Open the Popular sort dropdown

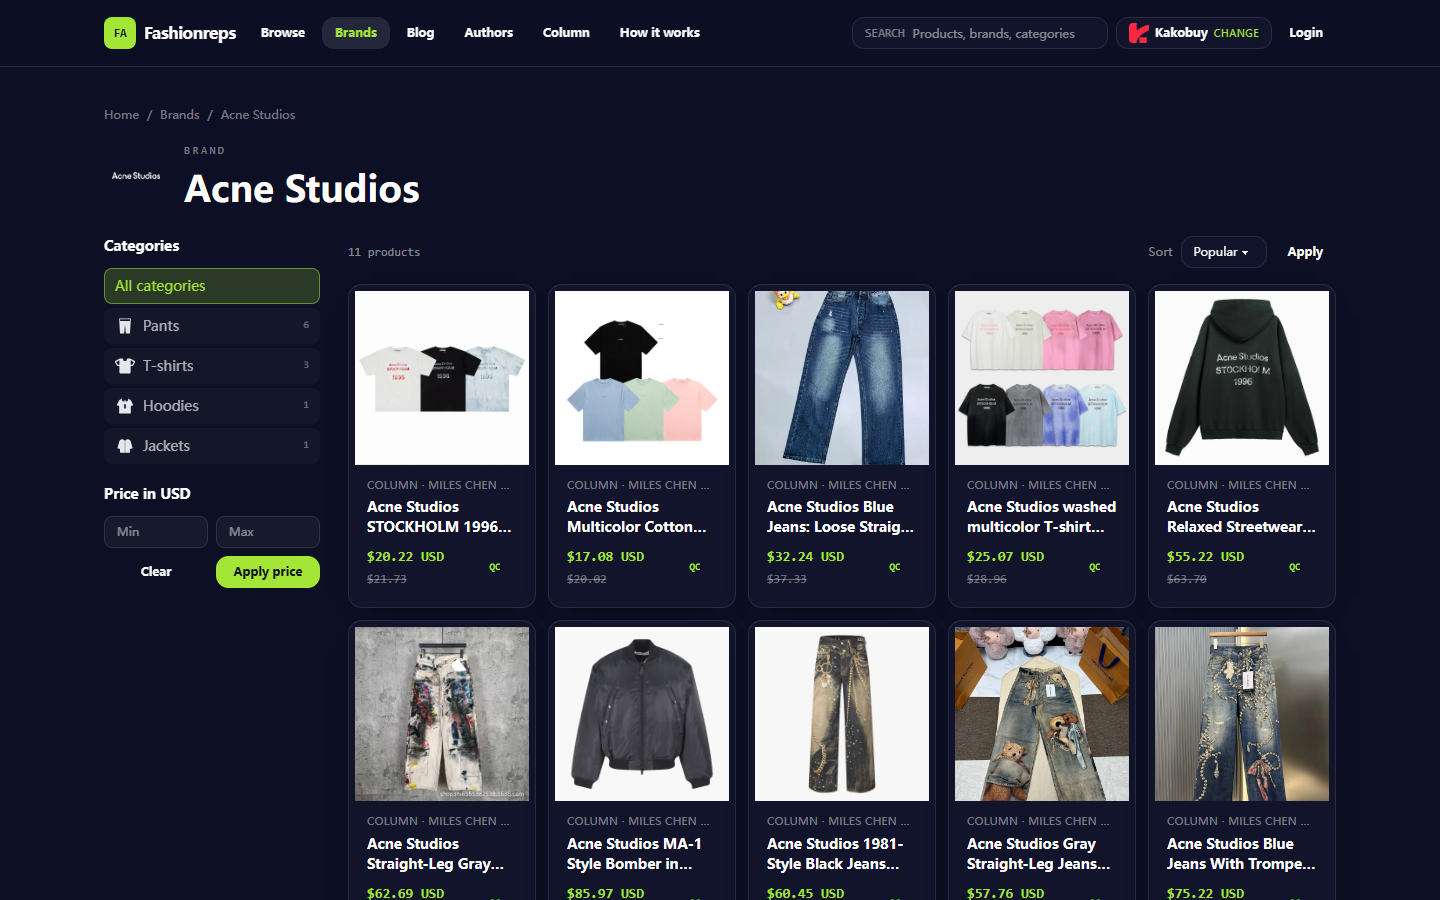coord(1223,252)
